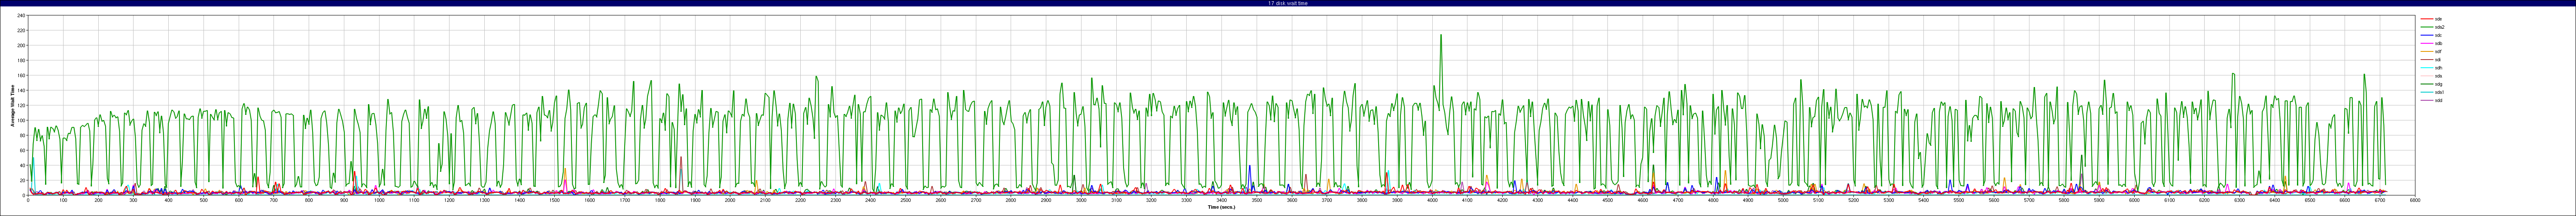Select the 'sdc' legend entry
Screen dimensions: 2576x216
(x=2439, y=35)
